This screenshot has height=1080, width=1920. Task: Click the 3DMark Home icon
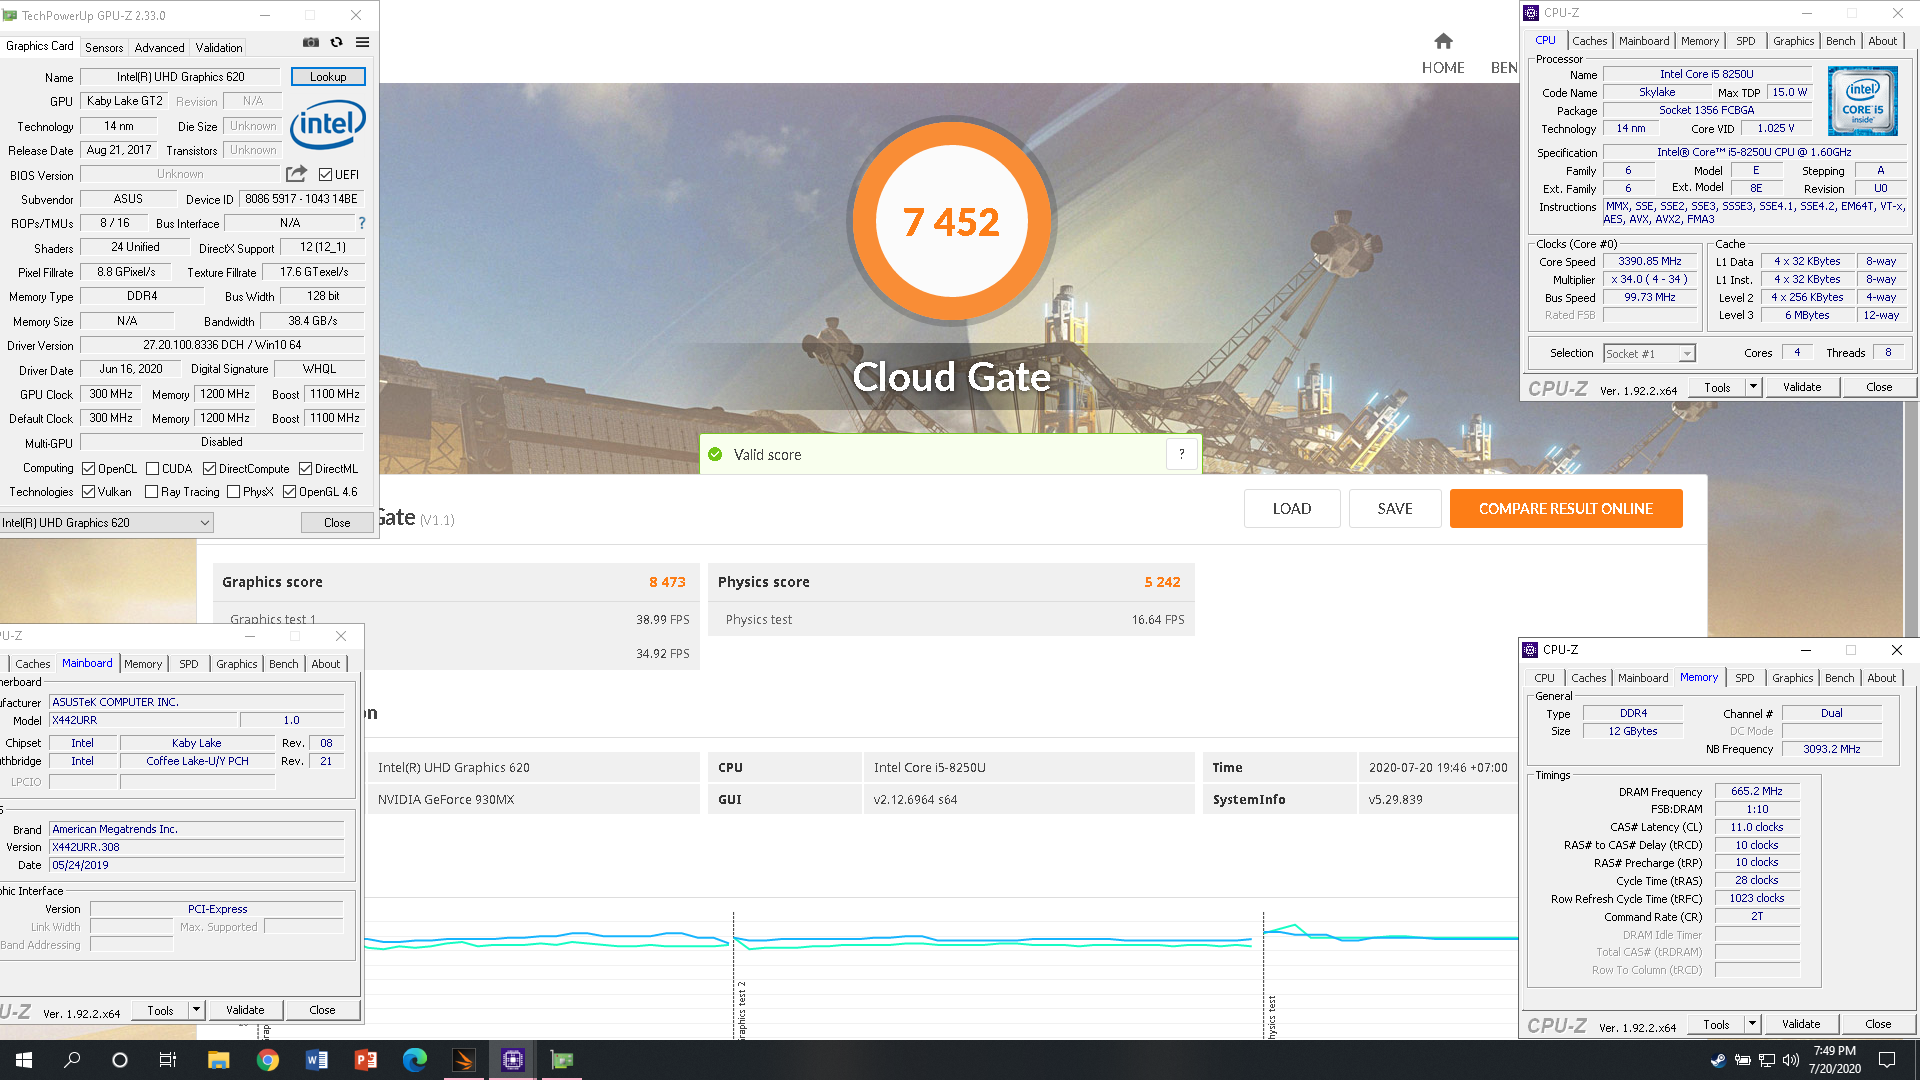click(x=1443, y=41)
